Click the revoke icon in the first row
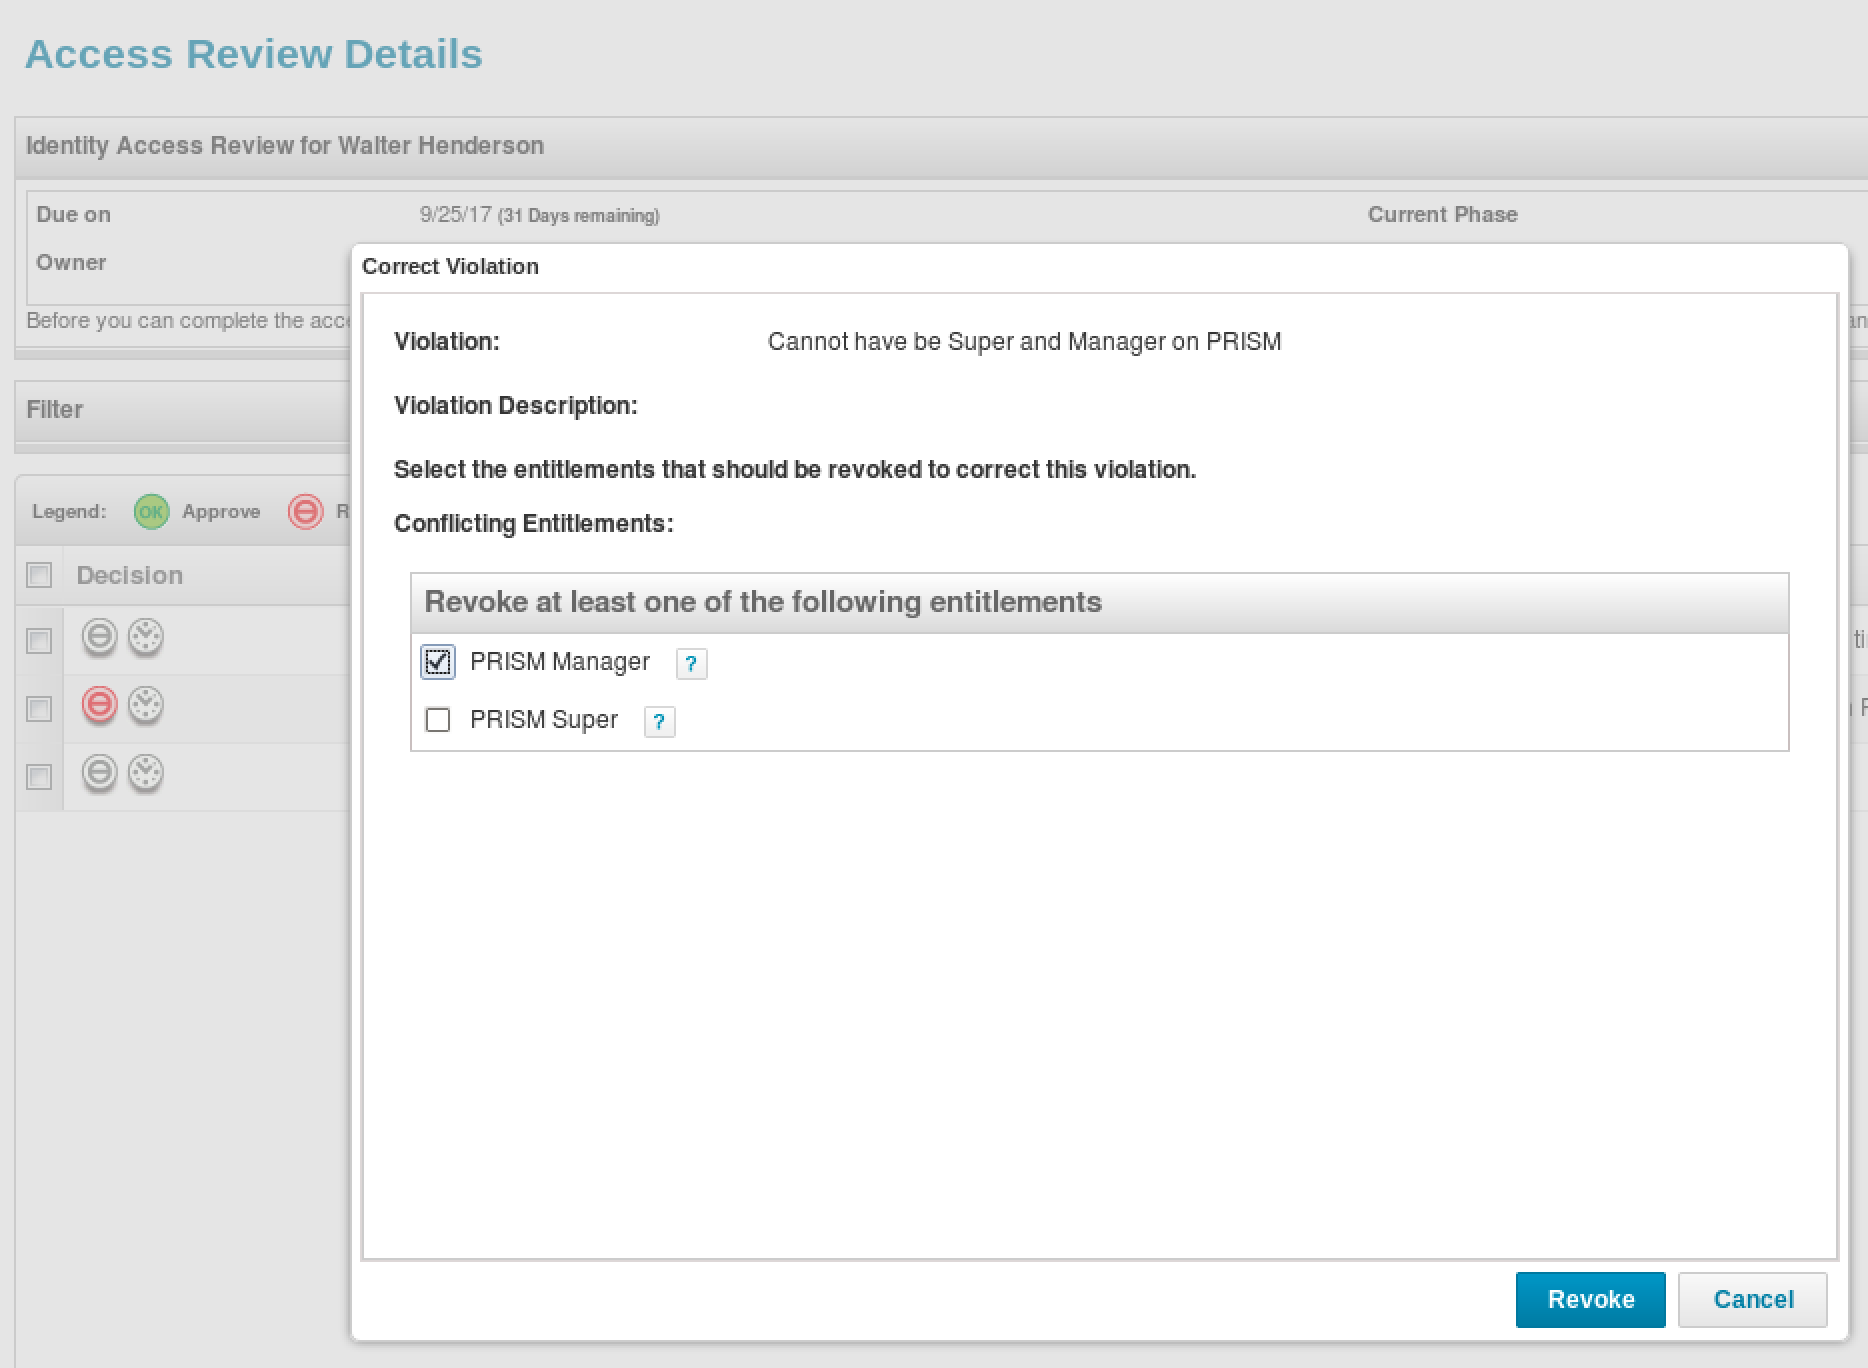Screen dimensions: 1868x1368 click(x=99, y=638)
